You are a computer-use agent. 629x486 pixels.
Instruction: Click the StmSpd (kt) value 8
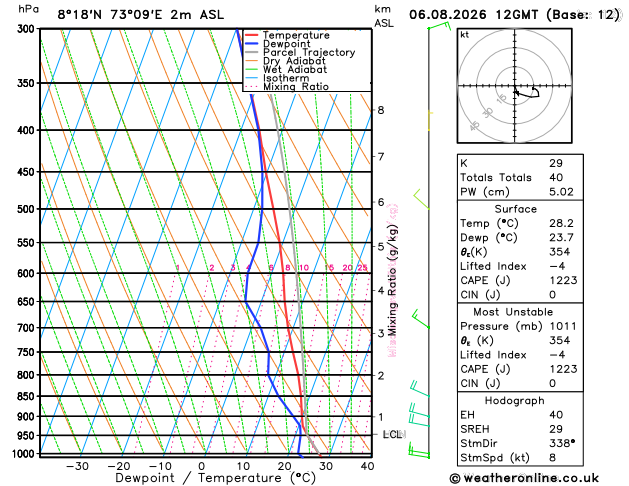(x=552, y=458)
